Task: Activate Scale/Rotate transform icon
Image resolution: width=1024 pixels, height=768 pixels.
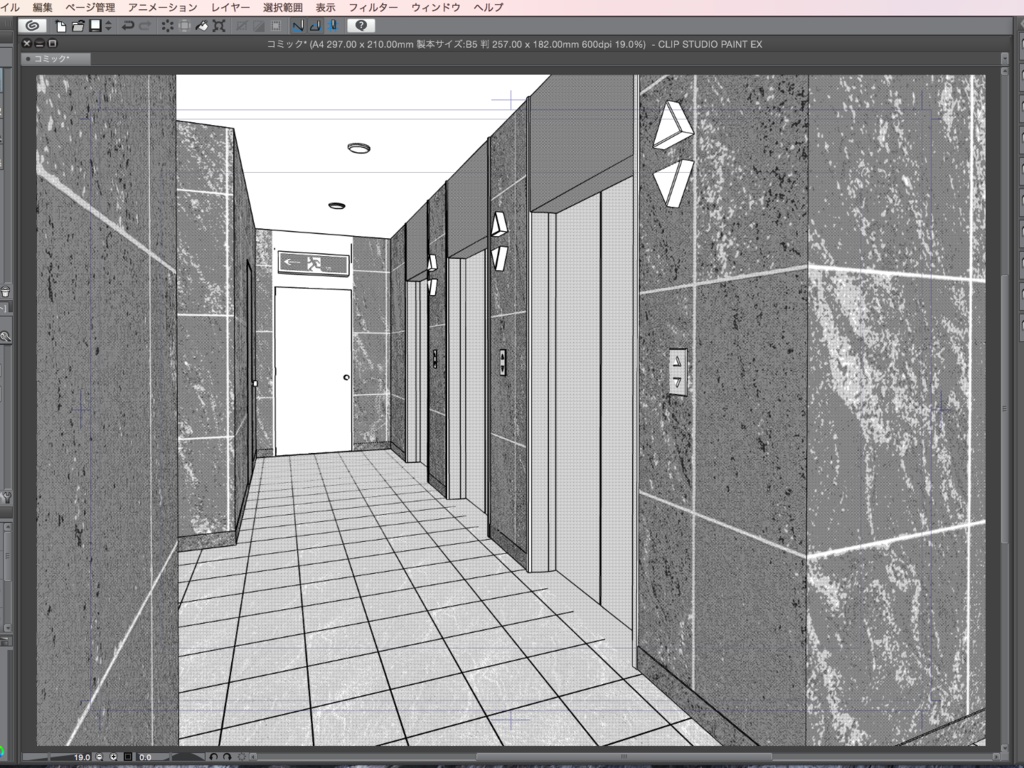Action: coord(219,25)
